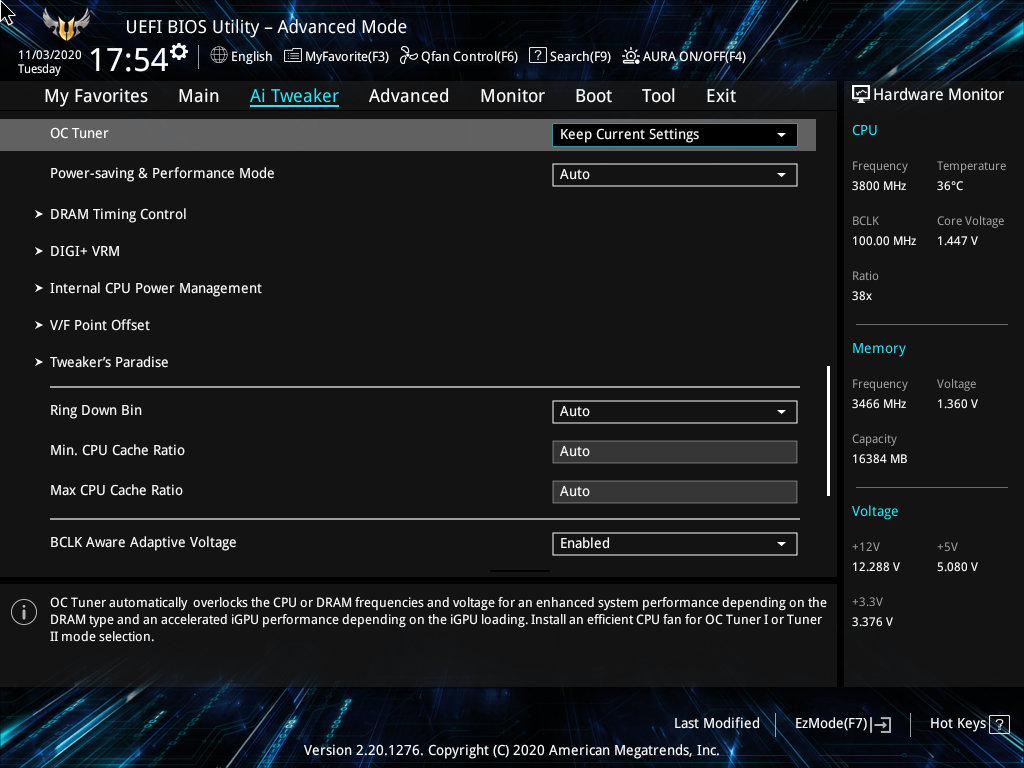Open the Monitor tab

513,96
